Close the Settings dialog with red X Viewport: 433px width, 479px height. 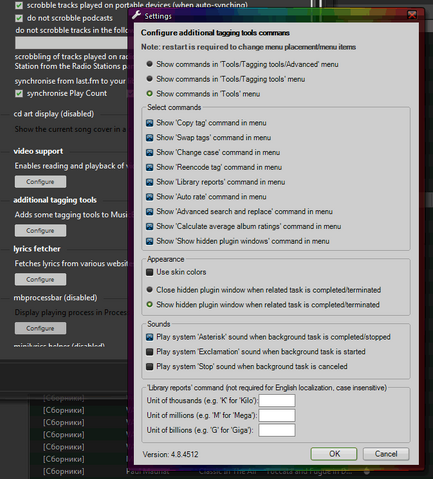coord(412,15)
